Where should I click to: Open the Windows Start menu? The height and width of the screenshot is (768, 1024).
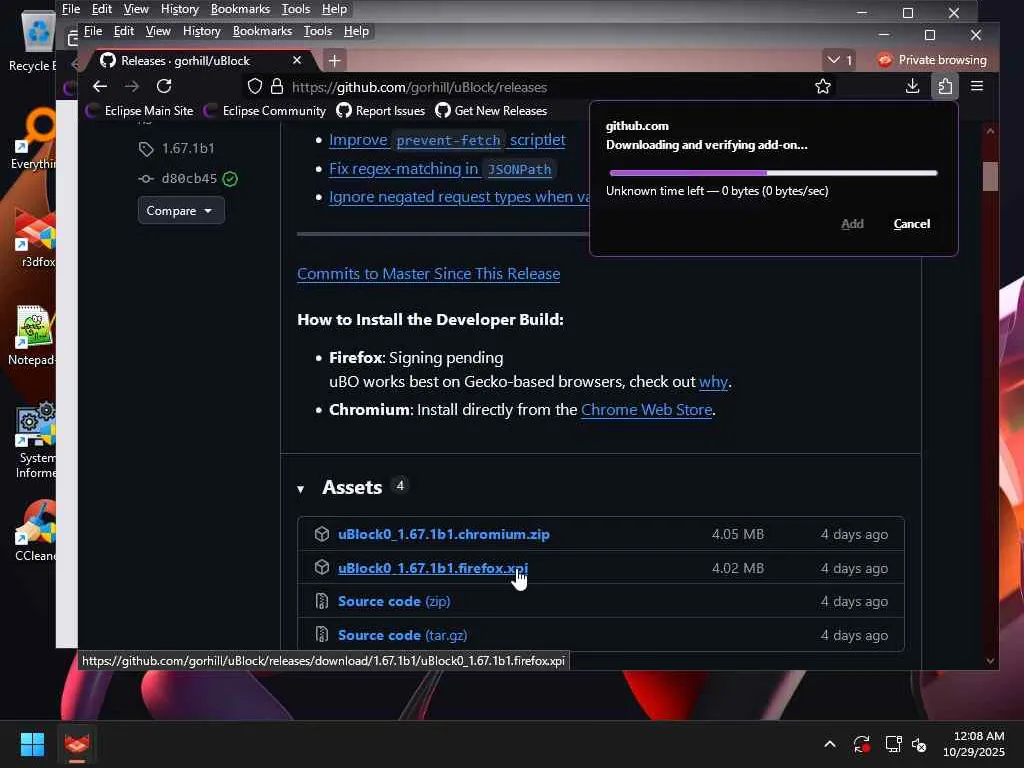coord(32,744)
